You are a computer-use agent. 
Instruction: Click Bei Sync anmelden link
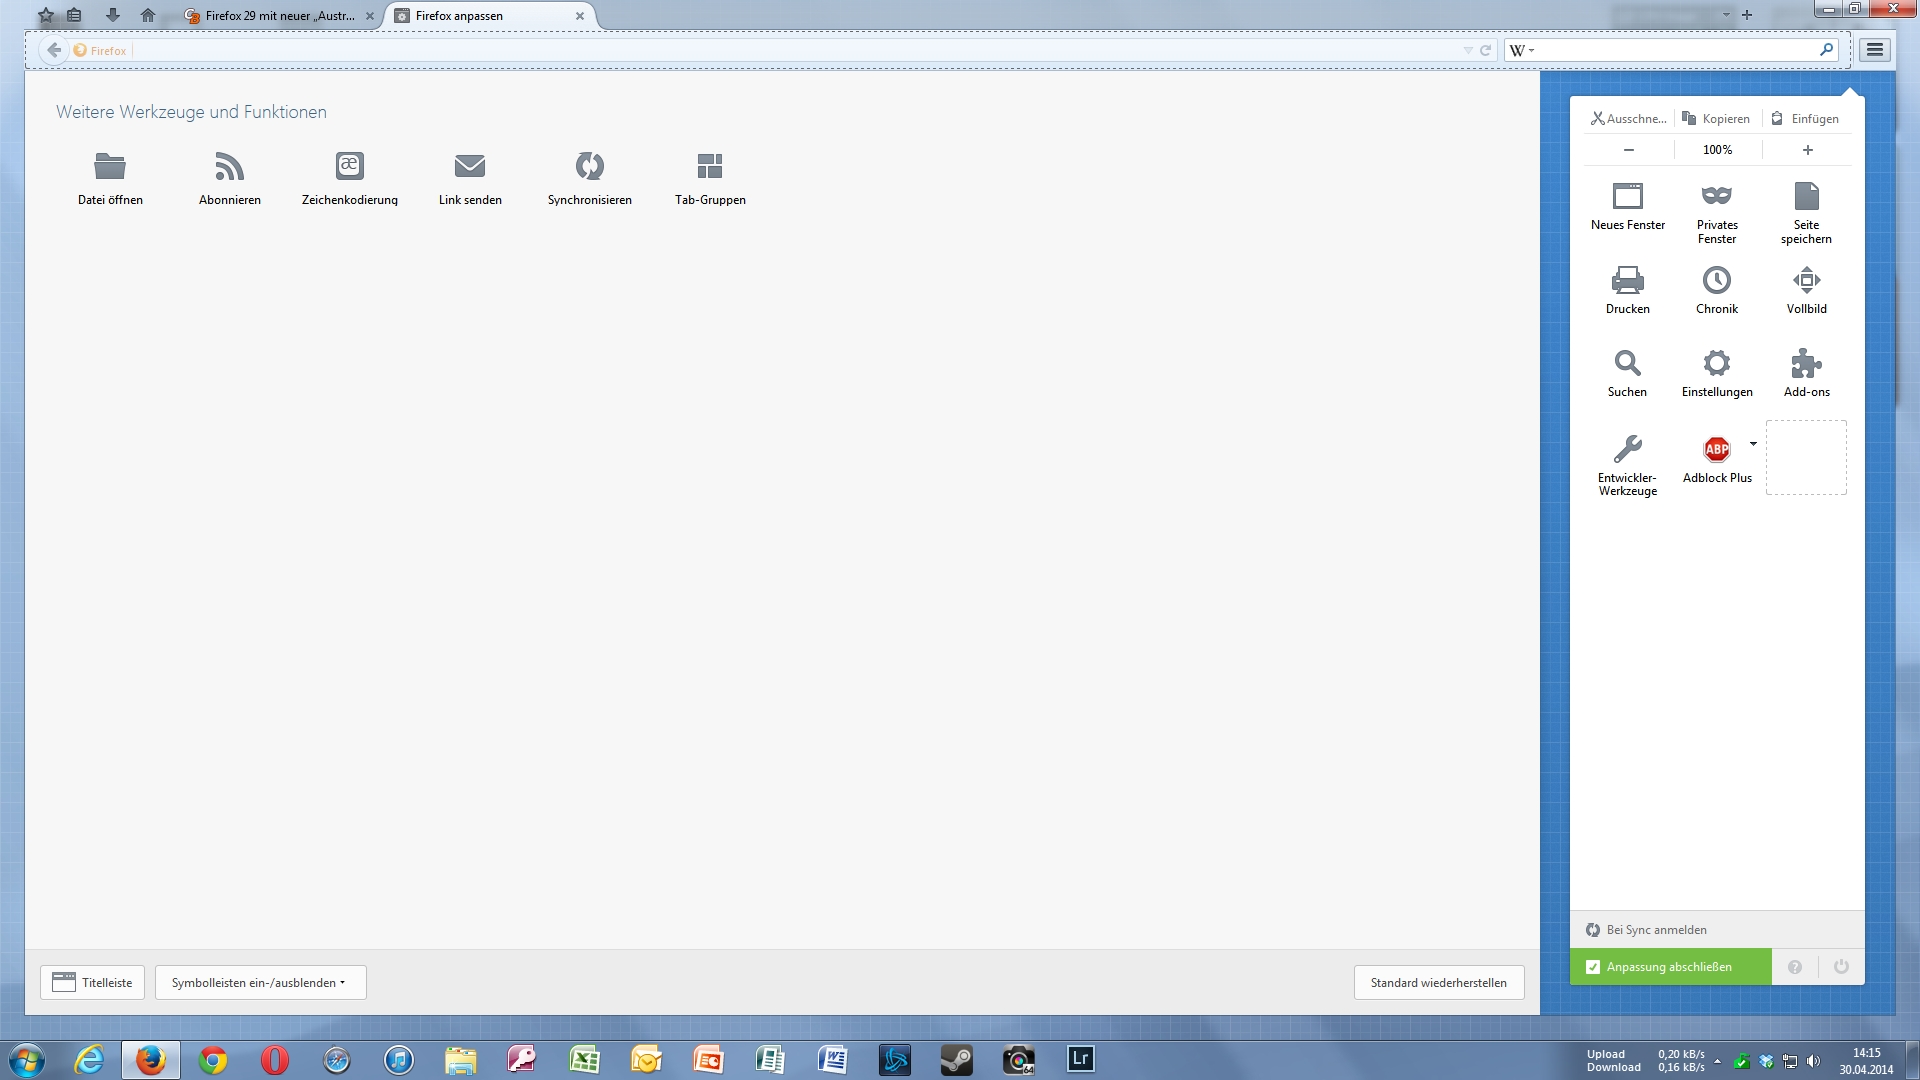pyautogui.click(x=1656, y=930)
